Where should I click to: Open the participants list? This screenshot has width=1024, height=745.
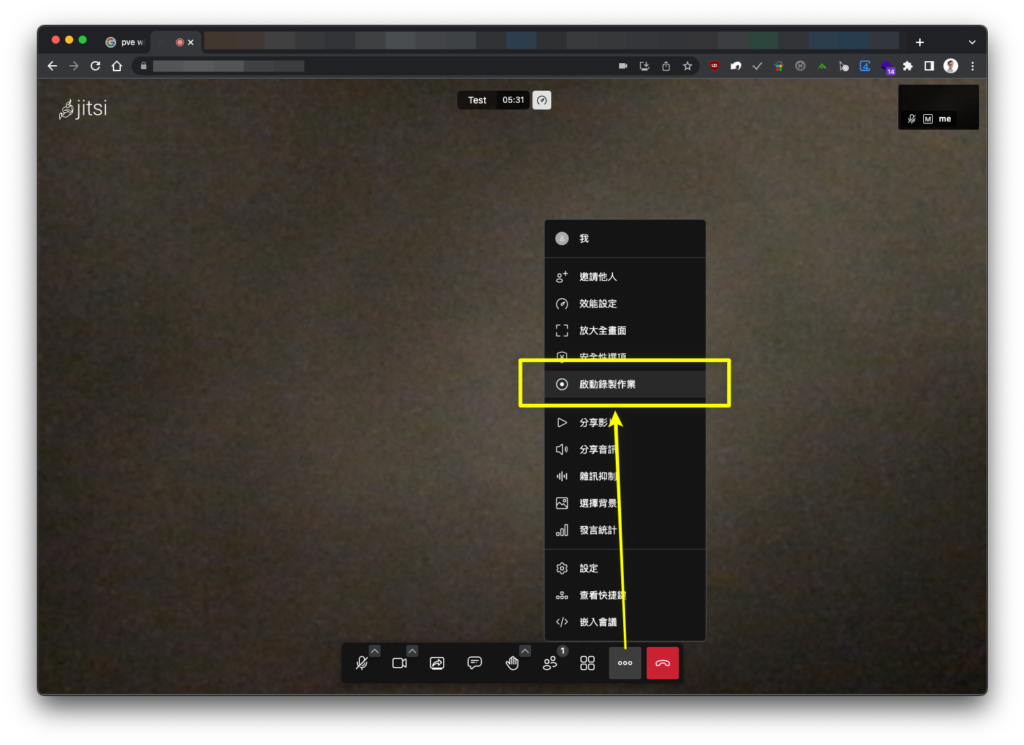[x=550, y=663]
